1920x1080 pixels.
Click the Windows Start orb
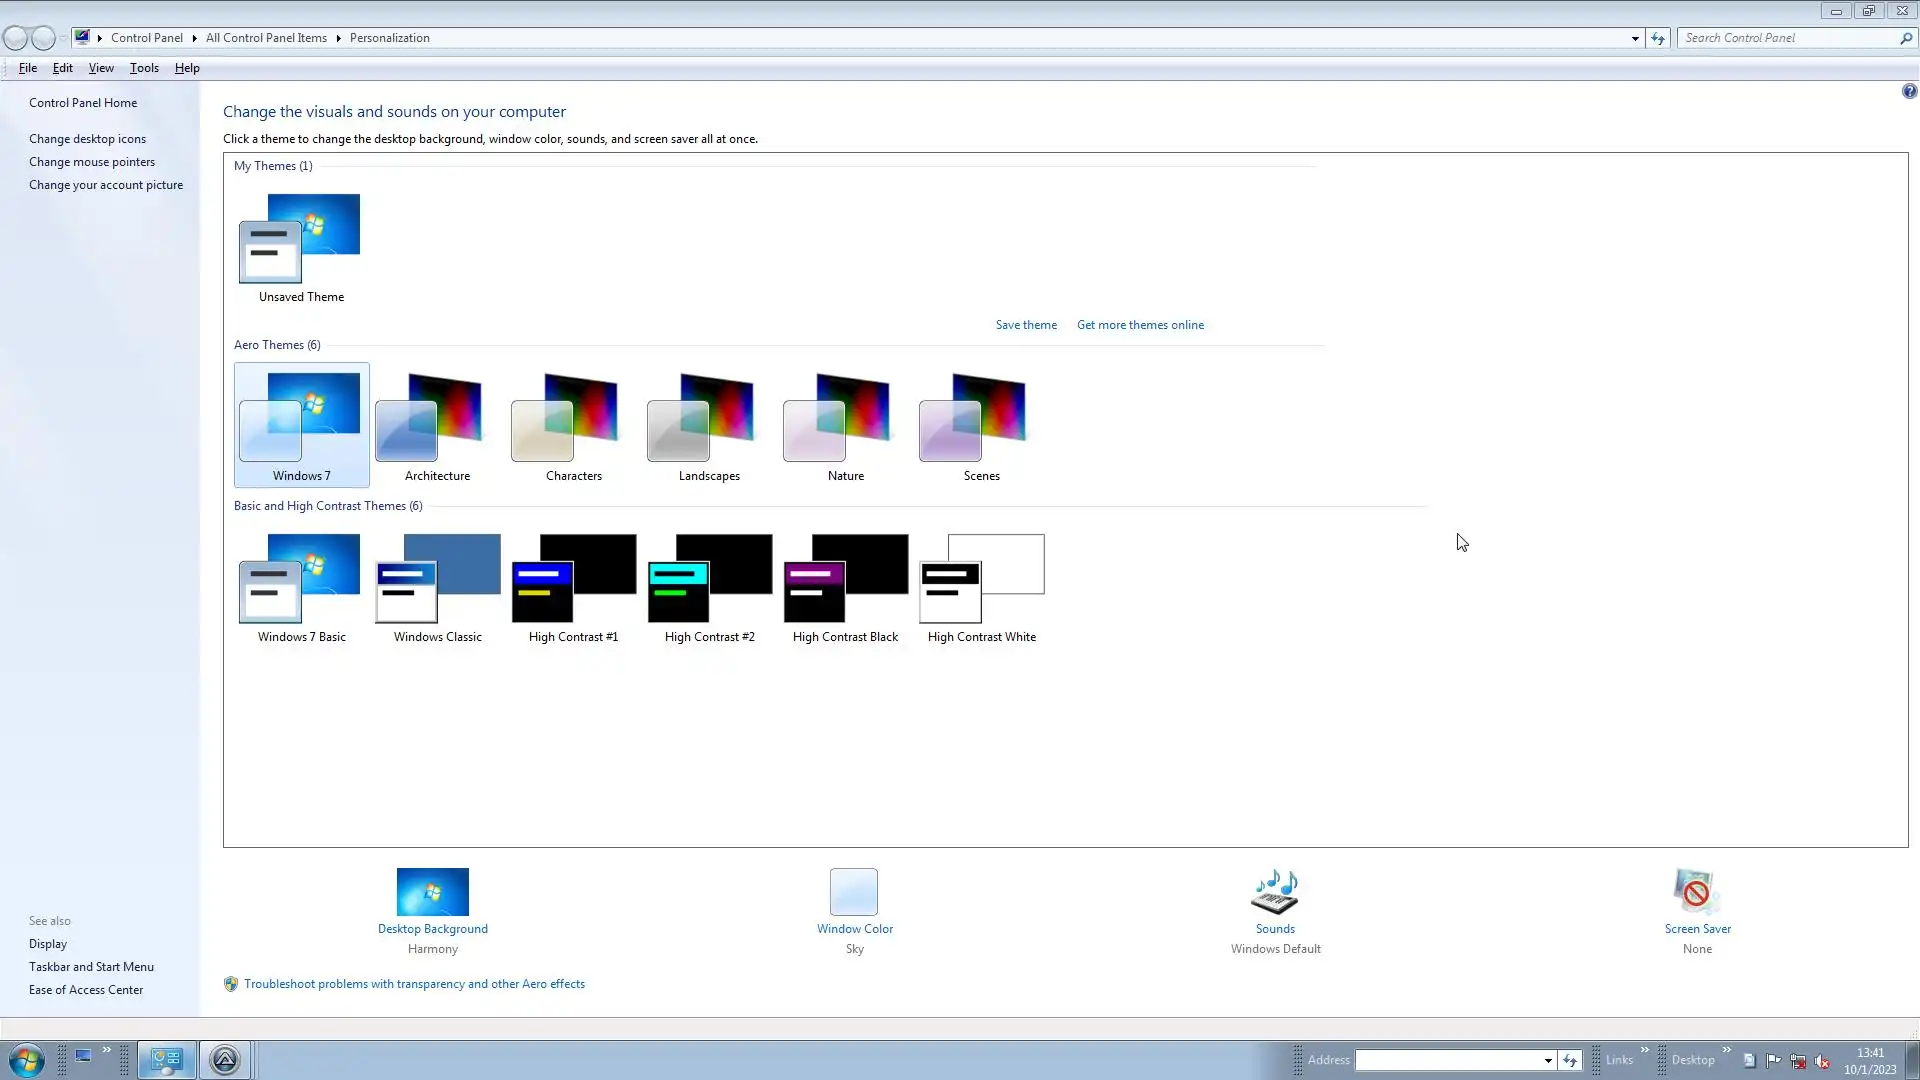27,1060
